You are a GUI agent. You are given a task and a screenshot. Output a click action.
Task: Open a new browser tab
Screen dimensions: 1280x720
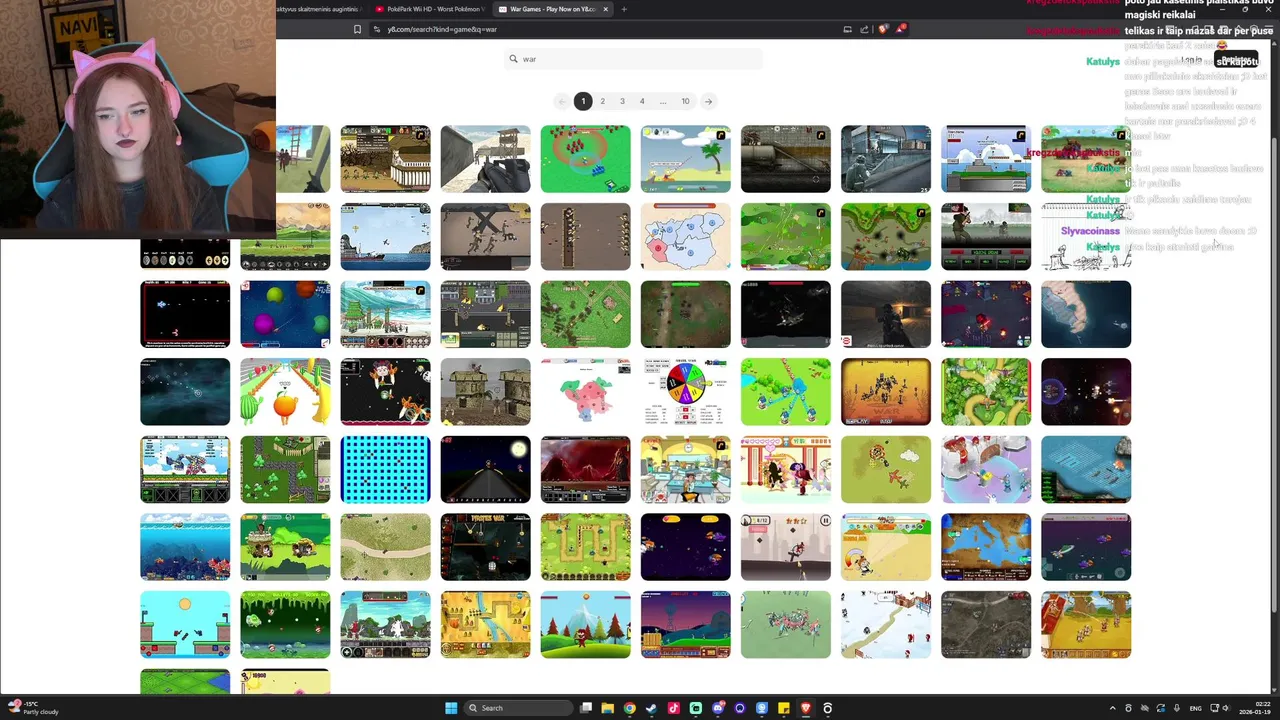623,9
